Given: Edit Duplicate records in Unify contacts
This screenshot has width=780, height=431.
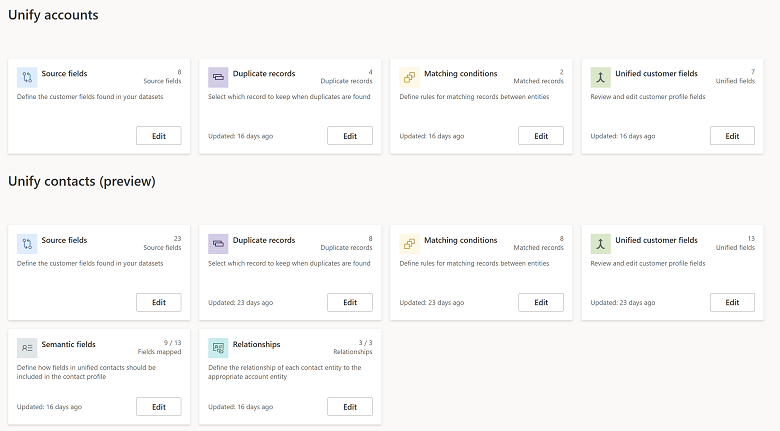Looking at the screenshot, I should tap(350, 302).
